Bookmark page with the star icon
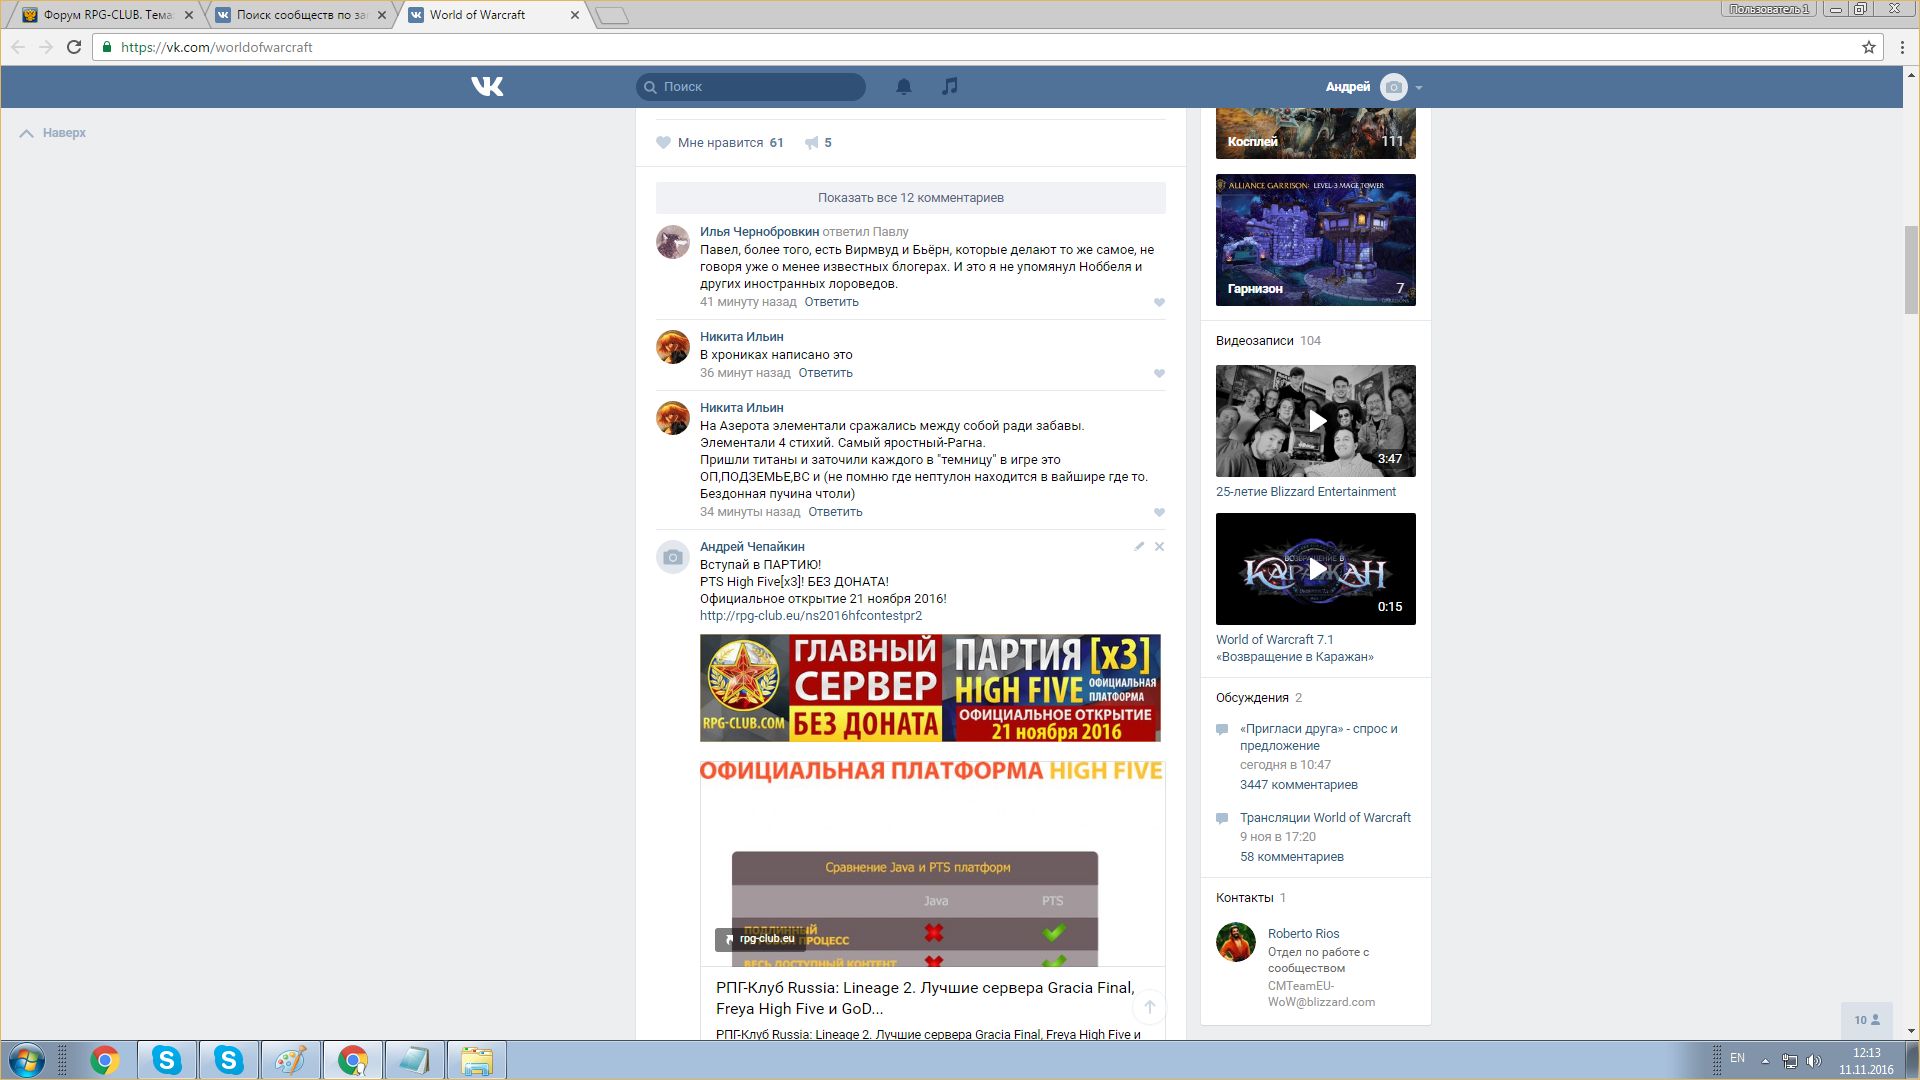This screenshot has width=1920, height=1080. pos(1868,47)
